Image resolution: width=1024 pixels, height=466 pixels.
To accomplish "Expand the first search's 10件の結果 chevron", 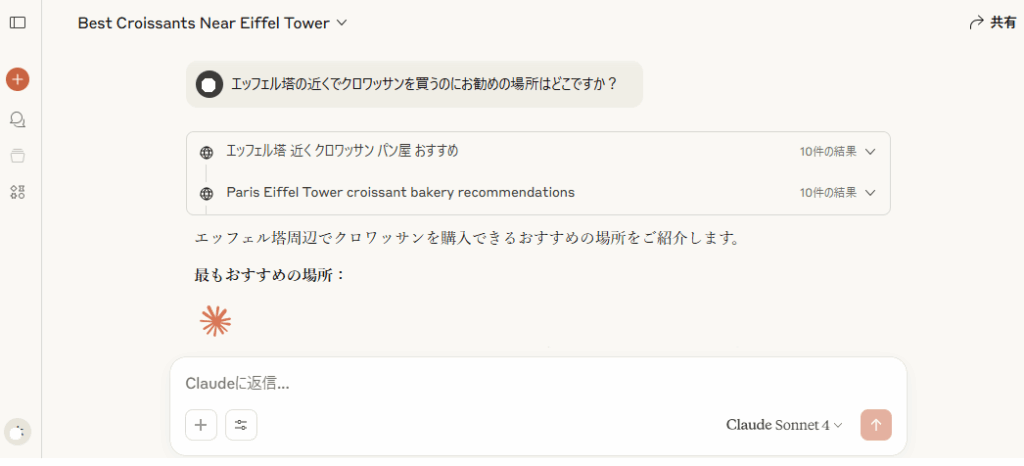I will (x=869, y=152).
